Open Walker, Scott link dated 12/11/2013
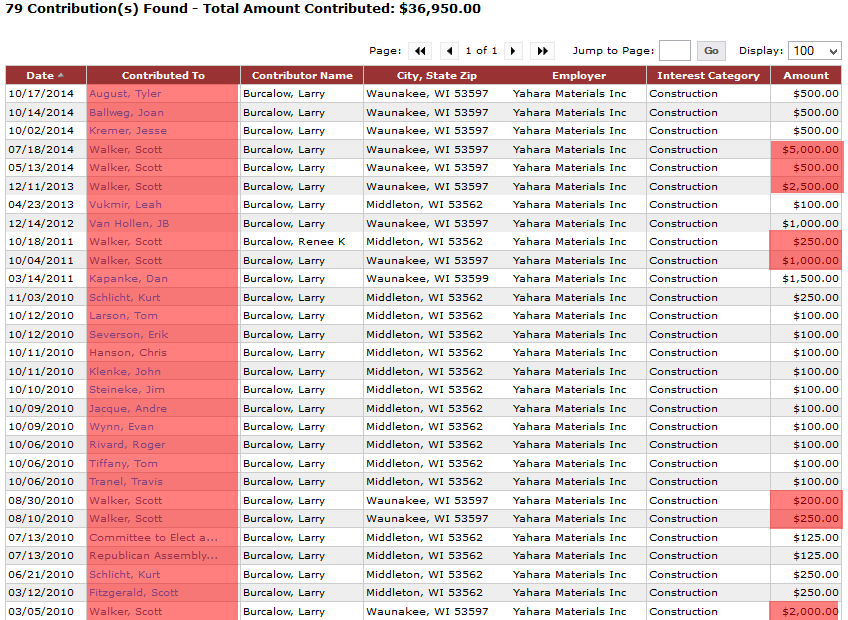This screenshot has height=620, width=848. pos(125,187)
